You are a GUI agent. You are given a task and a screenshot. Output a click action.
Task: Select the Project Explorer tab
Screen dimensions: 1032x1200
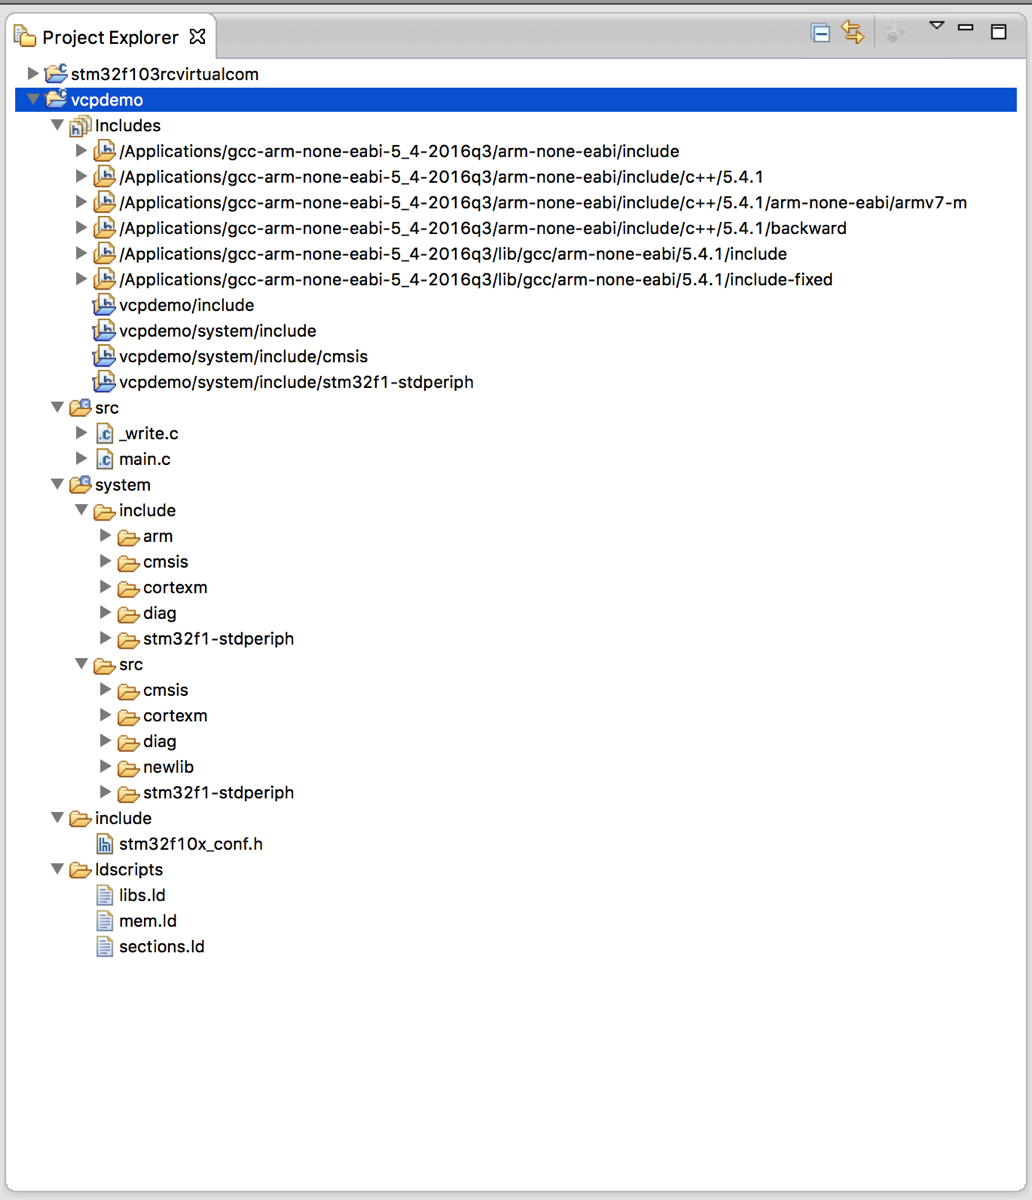(x=110, y=37)
